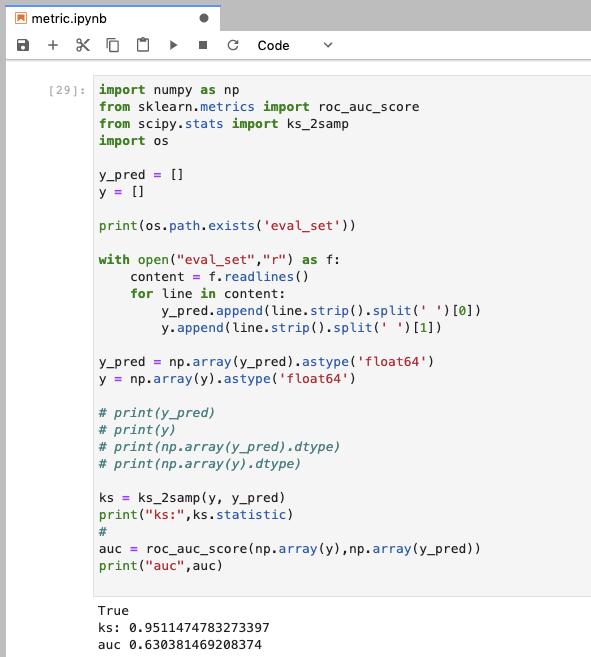Click the 'content = f.readlines()' line
Image resolution: width=591 pixels, height=657 pixels.
219,277
